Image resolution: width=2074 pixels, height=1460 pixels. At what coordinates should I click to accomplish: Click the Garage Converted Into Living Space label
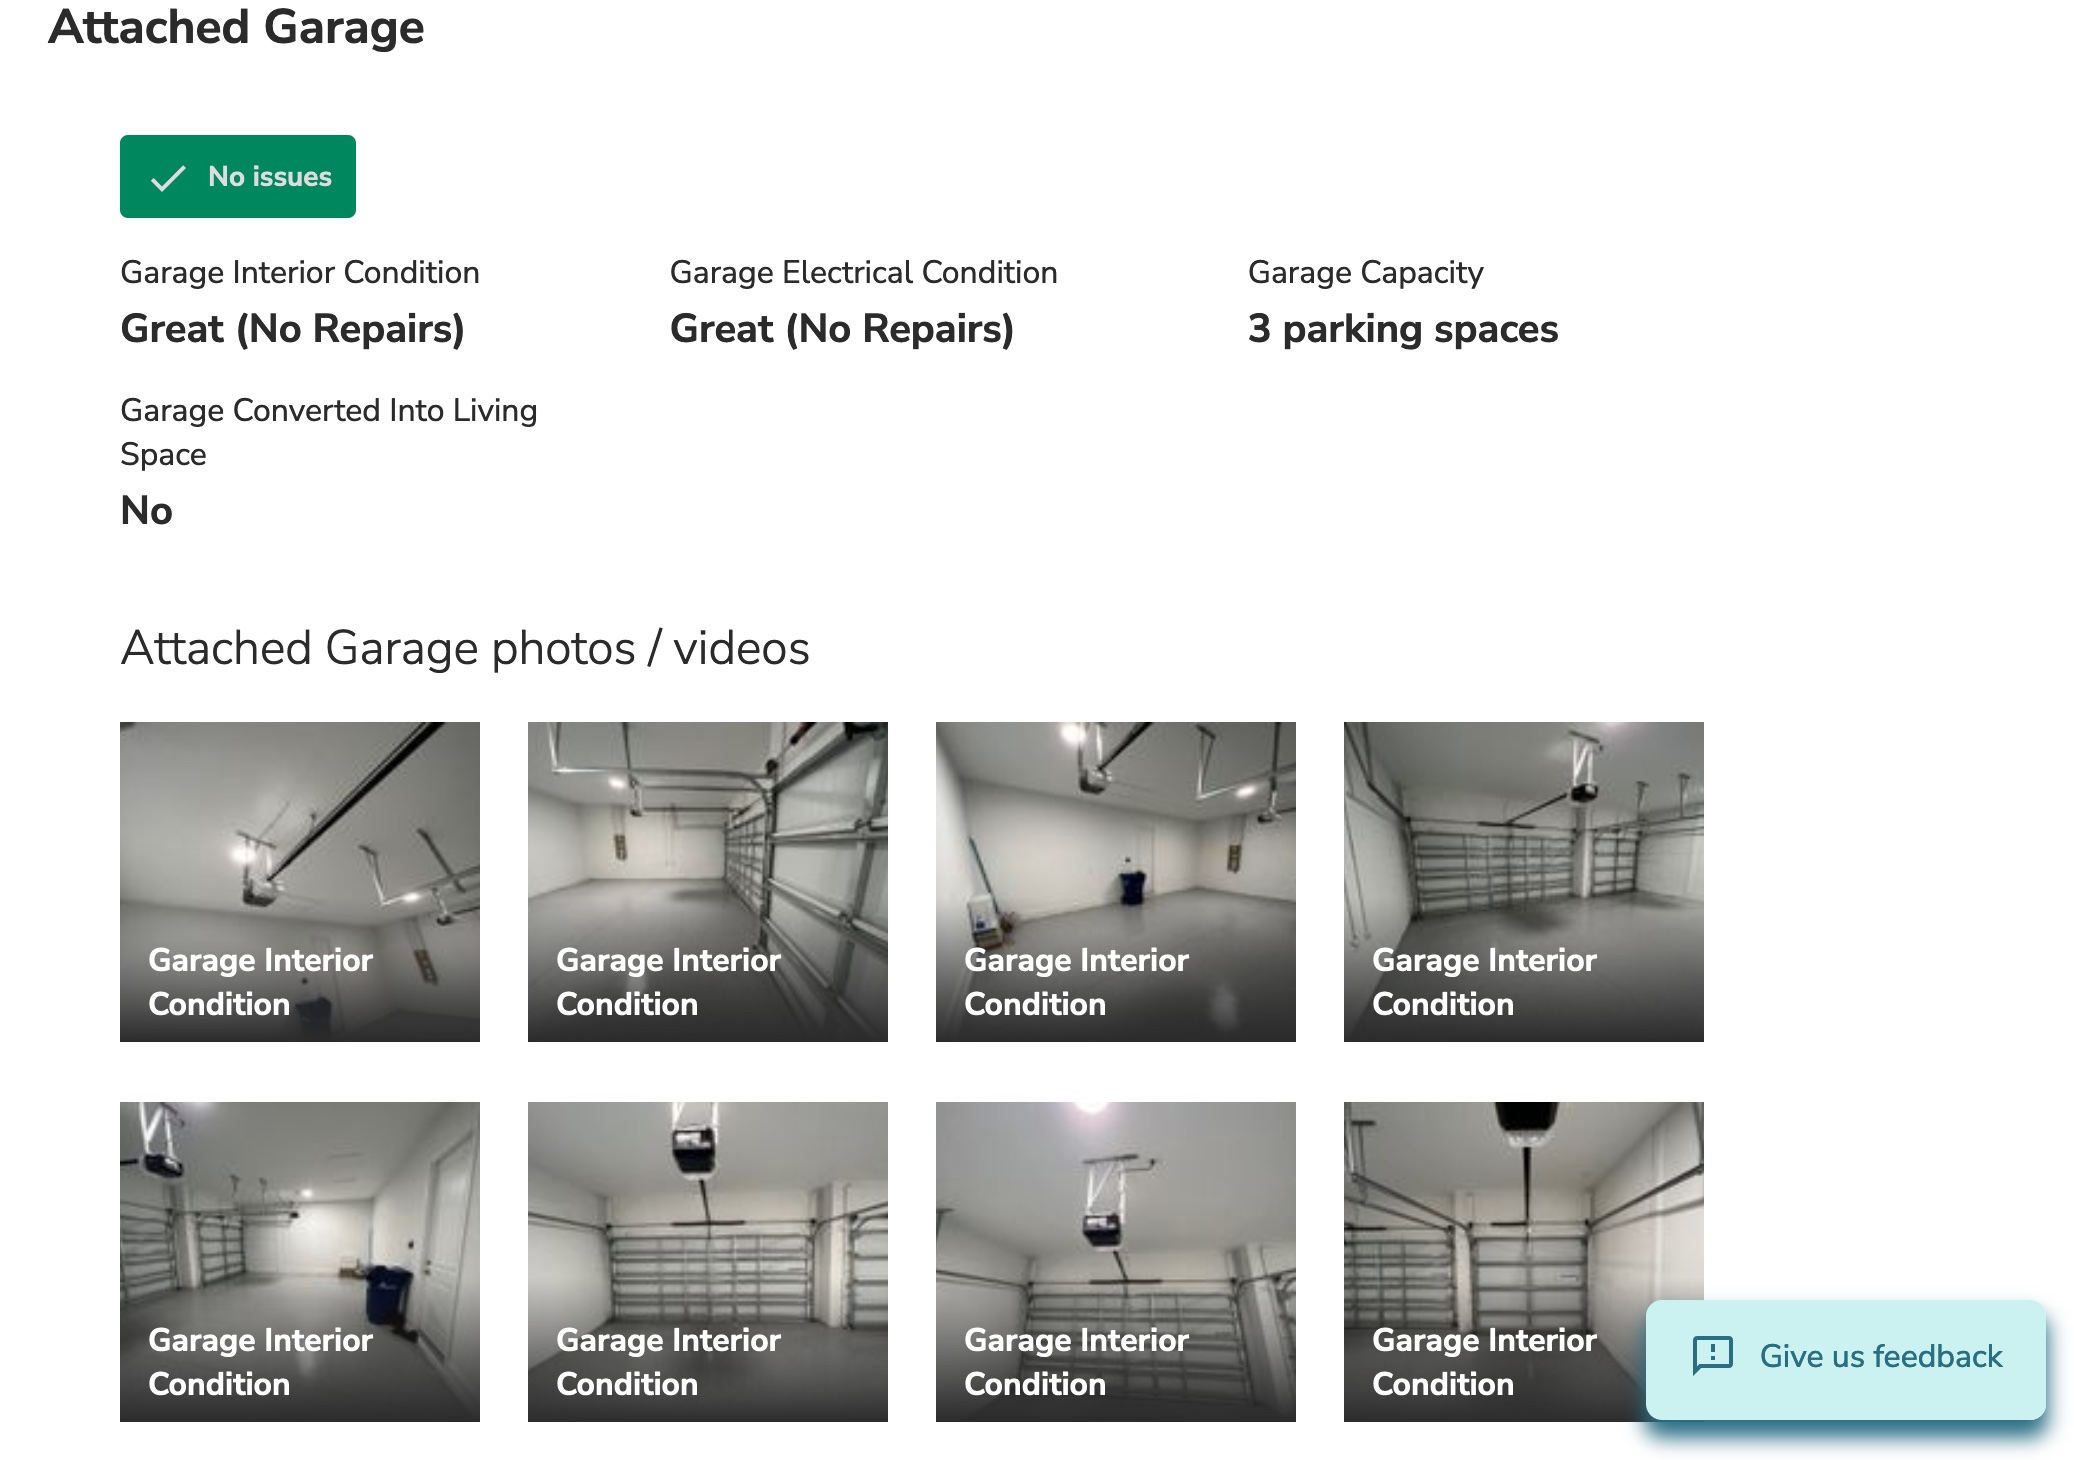(328, 431)
